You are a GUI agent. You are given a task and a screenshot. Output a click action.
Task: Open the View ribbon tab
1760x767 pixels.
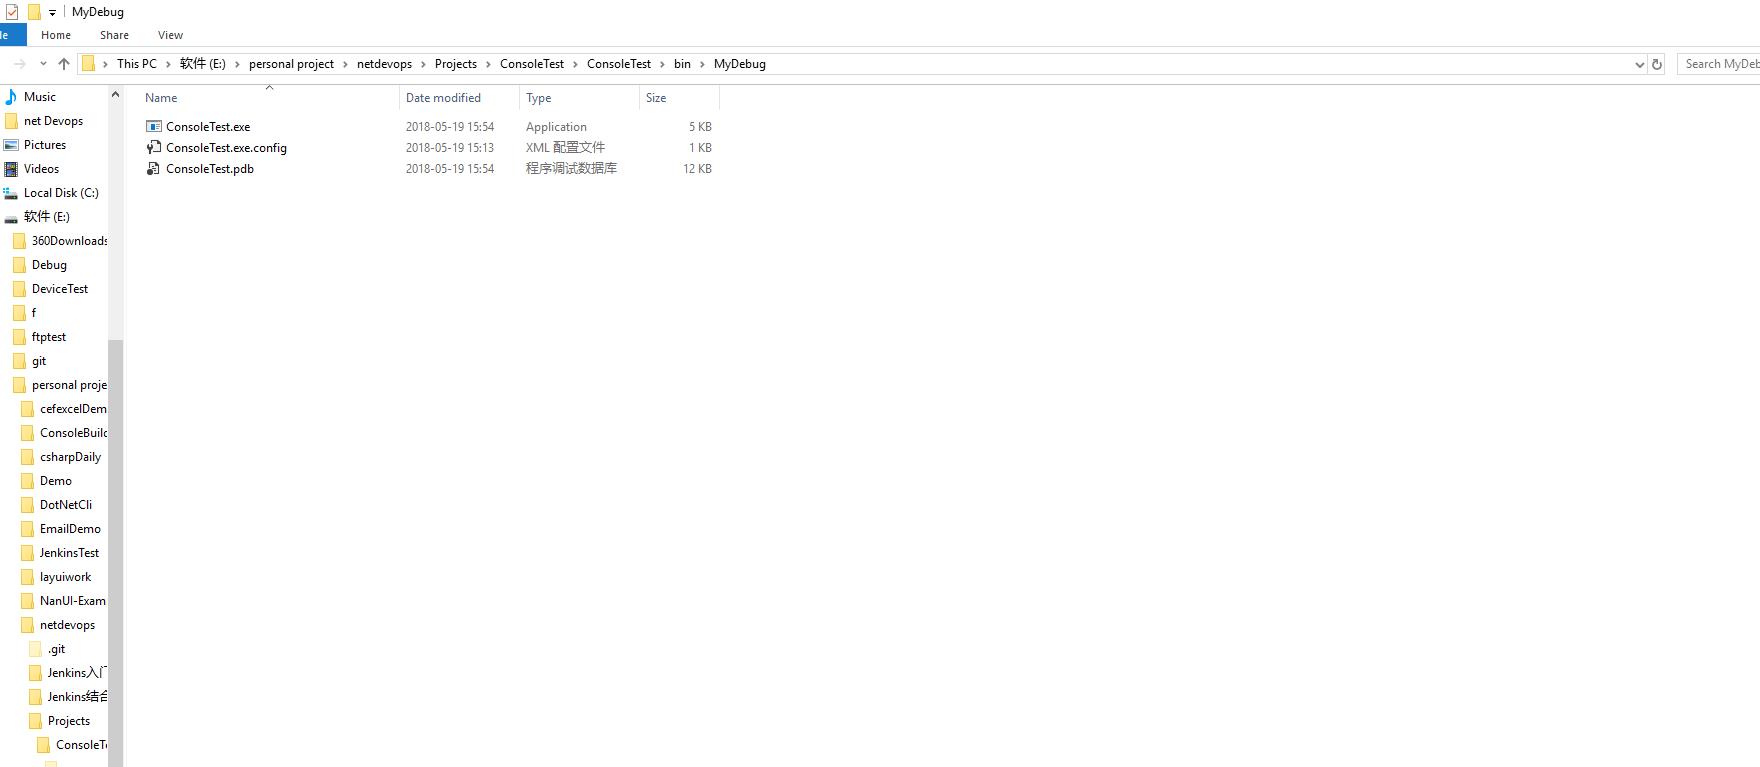[x=170, y=35]
